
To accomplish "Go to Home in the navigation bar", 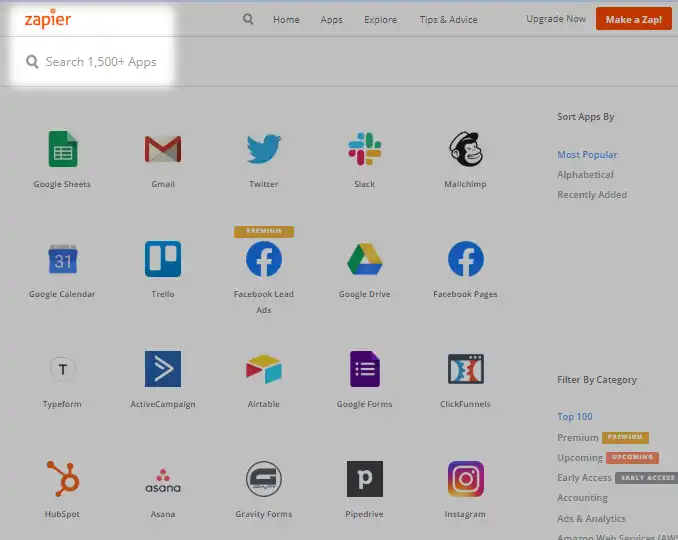I will coord(286,19).
